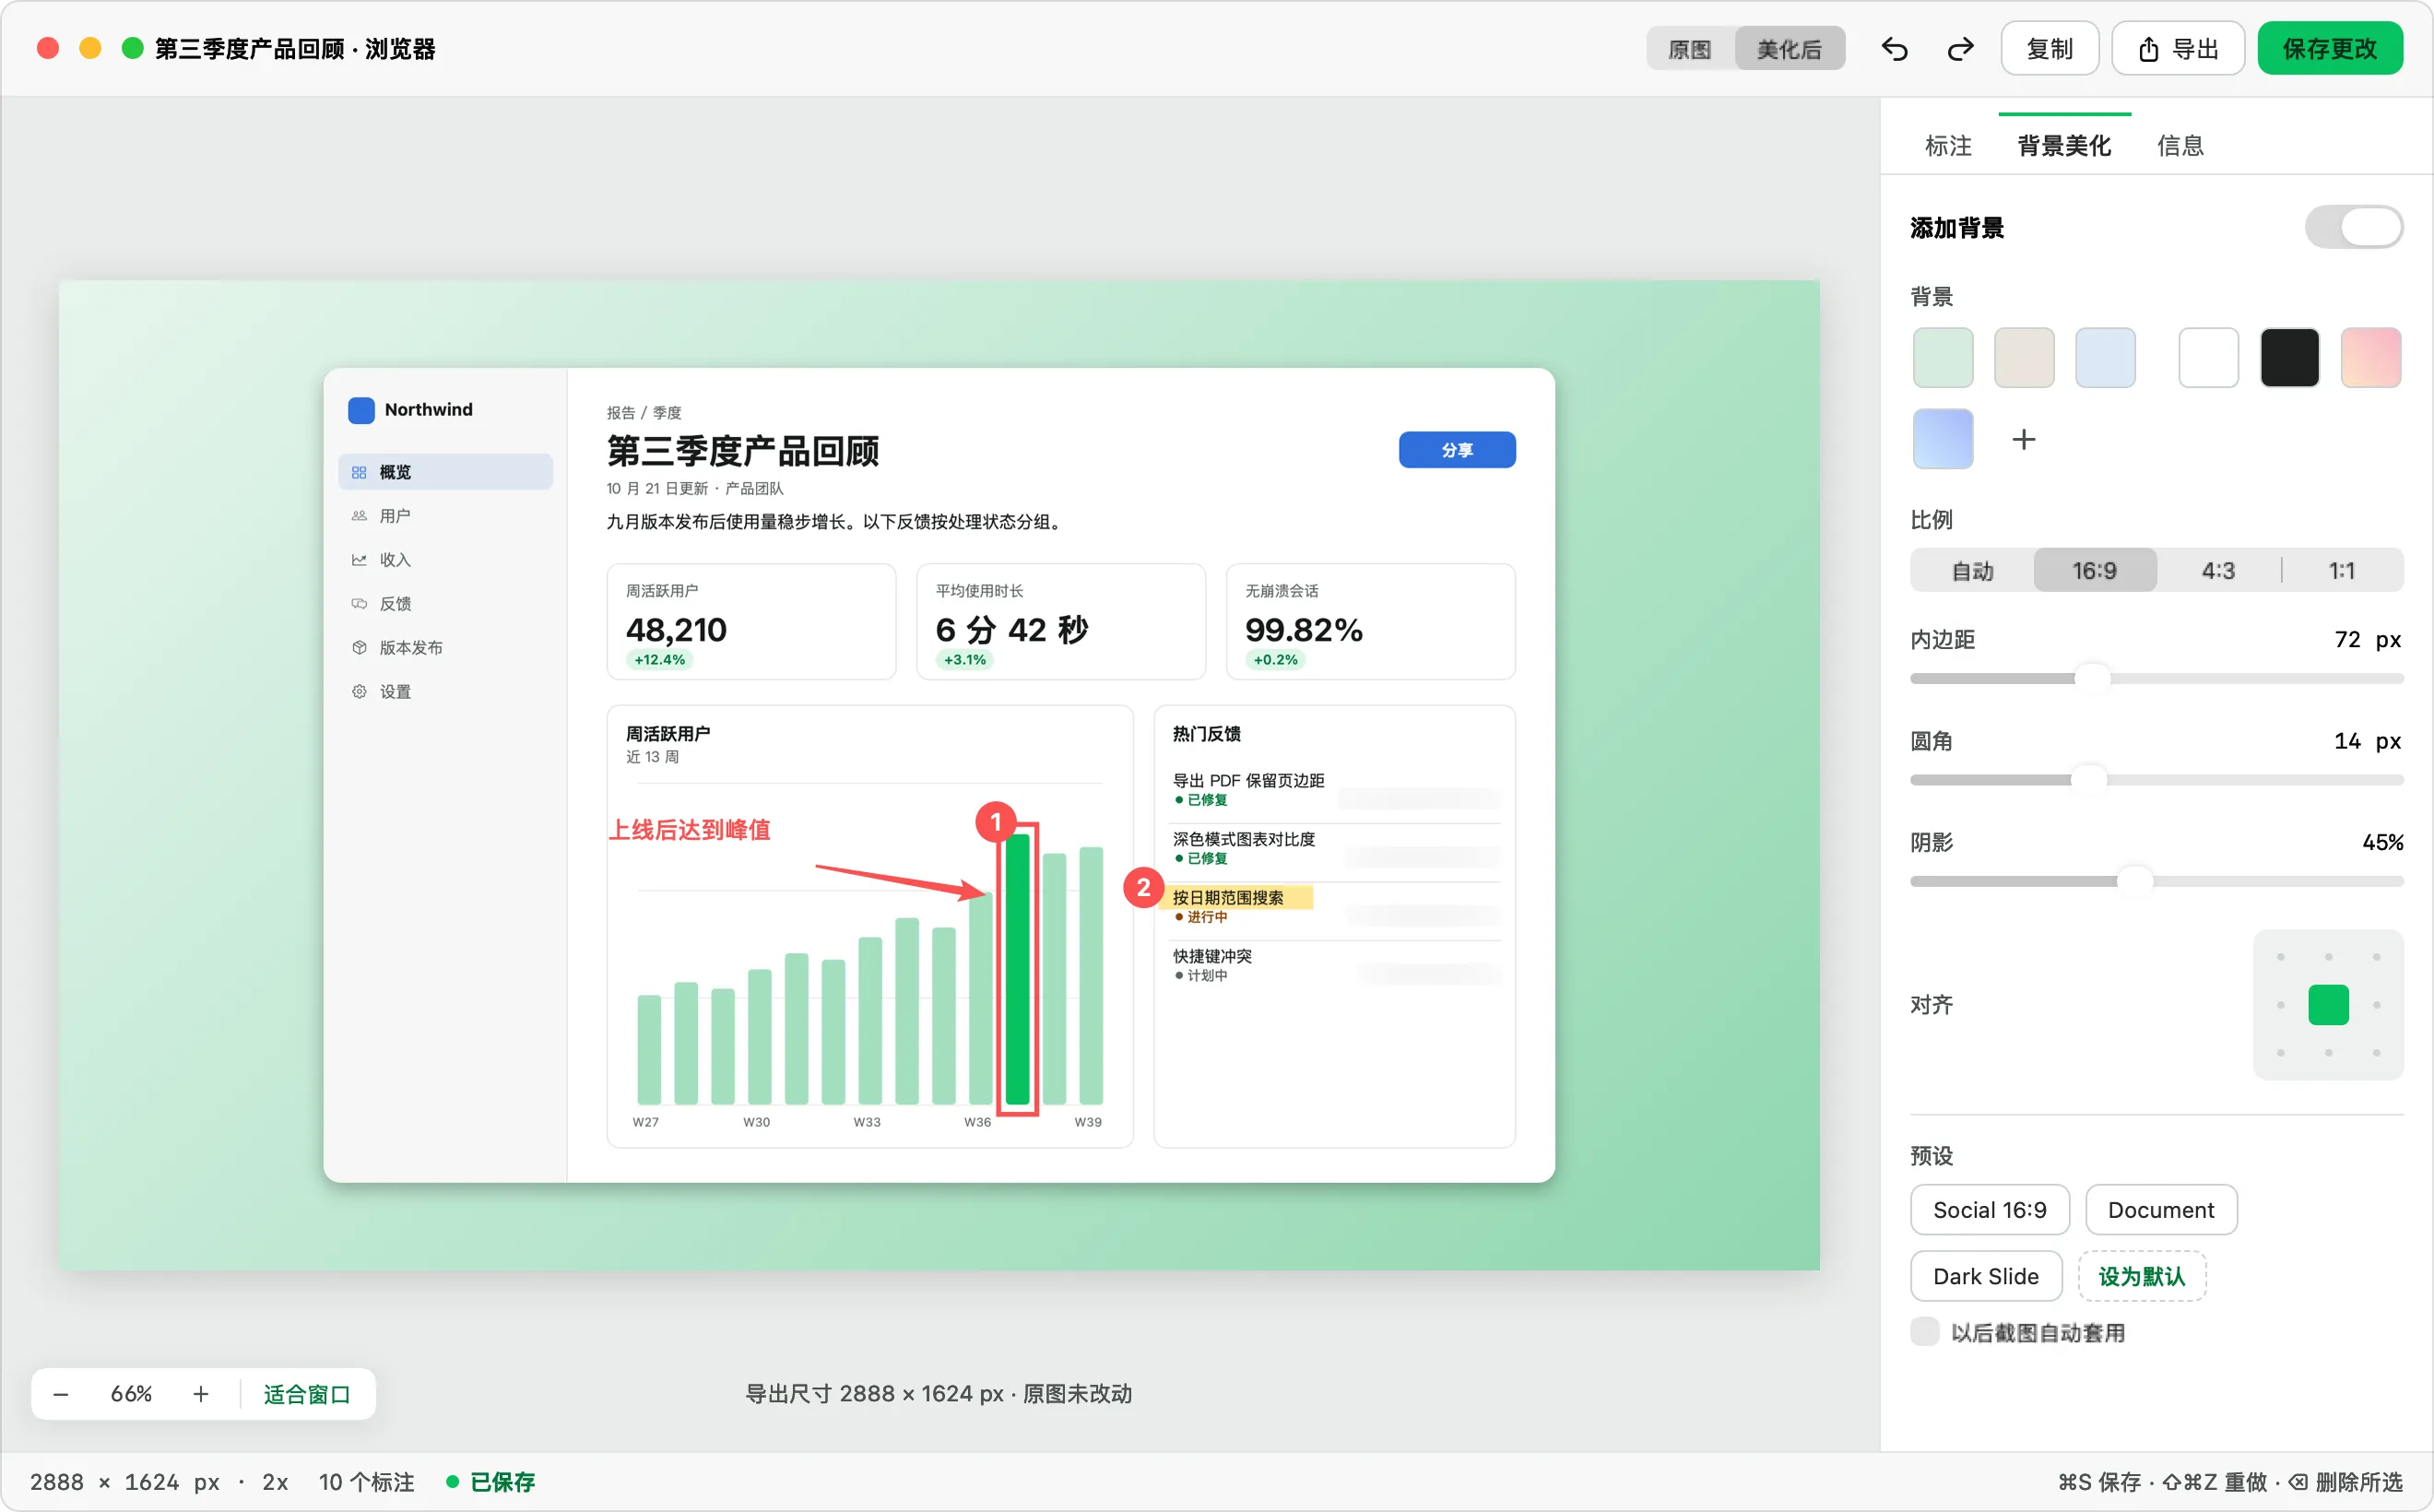Screen dimensions: 2434x1512
Task: Click the 圆角 corner radius slider handle
Action: tap(2088, 780)
